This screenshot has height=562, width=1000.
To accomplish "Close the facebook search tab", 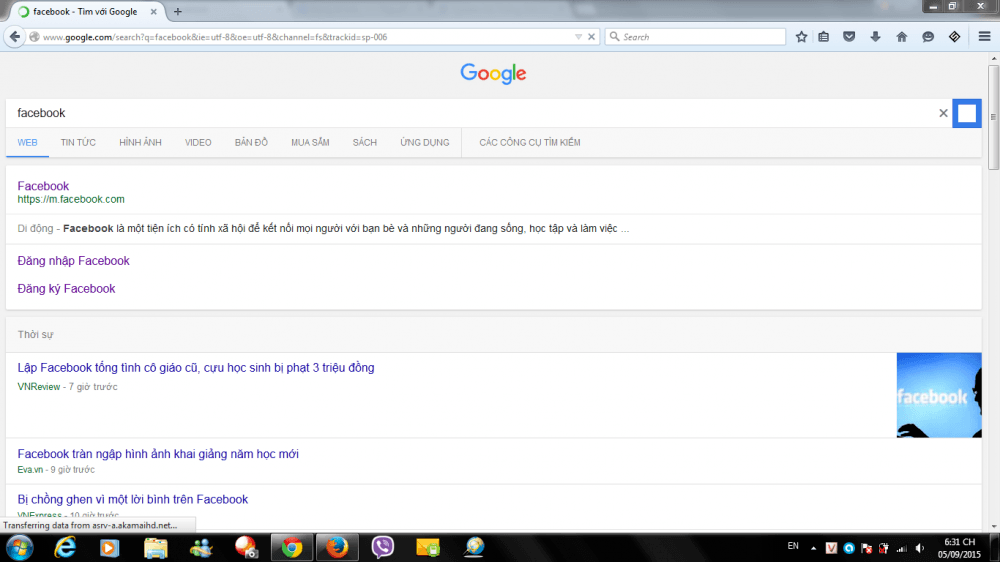I will 153,11.
